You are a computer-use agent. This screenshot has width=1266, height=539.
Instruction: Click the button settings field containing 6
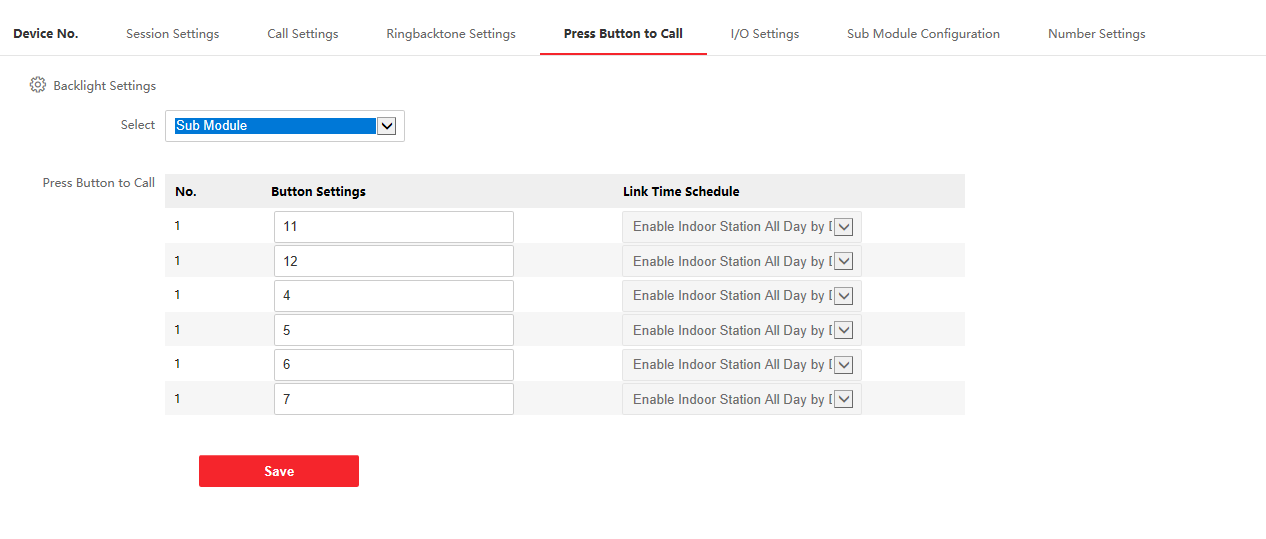[393, 365]
